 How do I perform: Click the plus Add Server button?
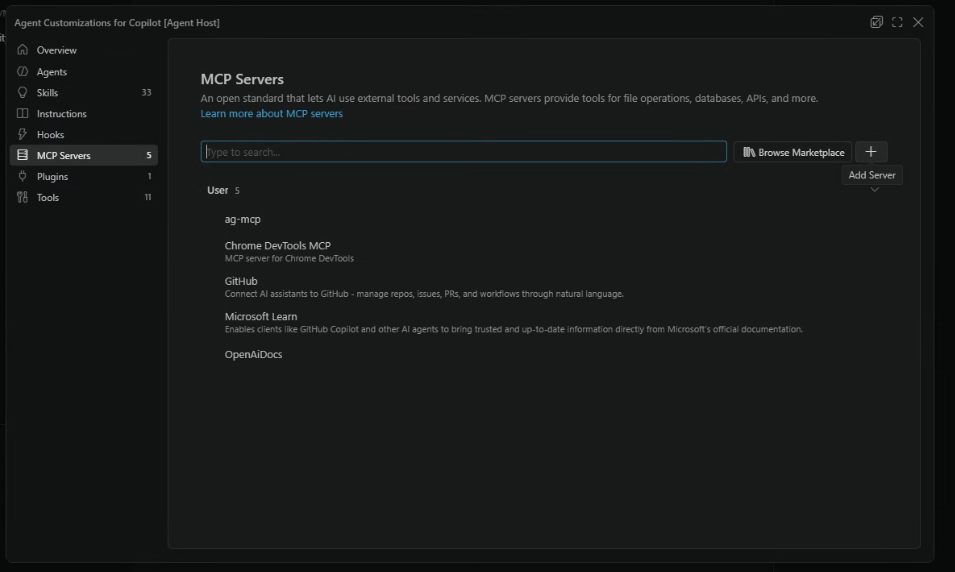(871, 152)
